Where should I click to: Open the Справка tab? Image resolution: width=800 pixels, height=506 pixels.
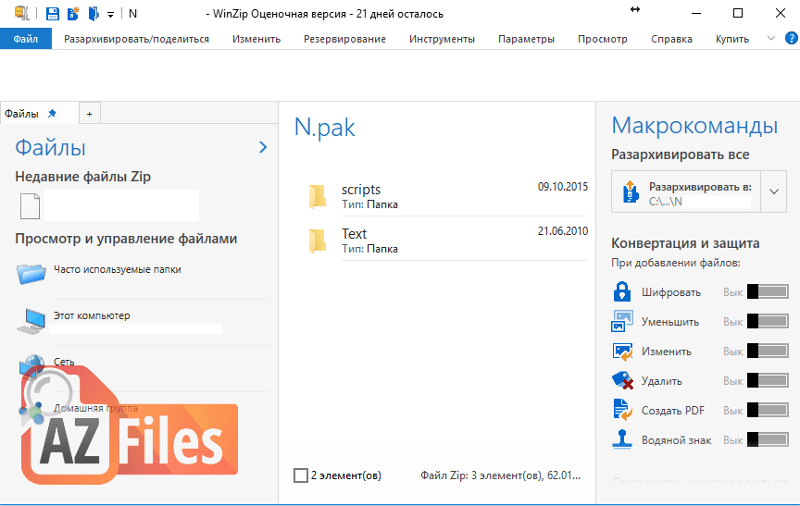671,39
